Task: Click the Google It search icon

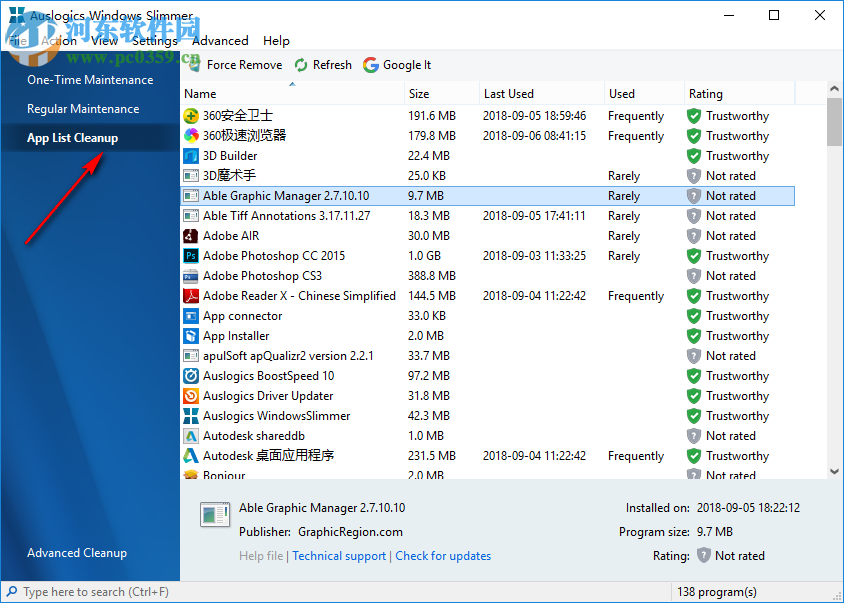Action: tap(371, 64)
